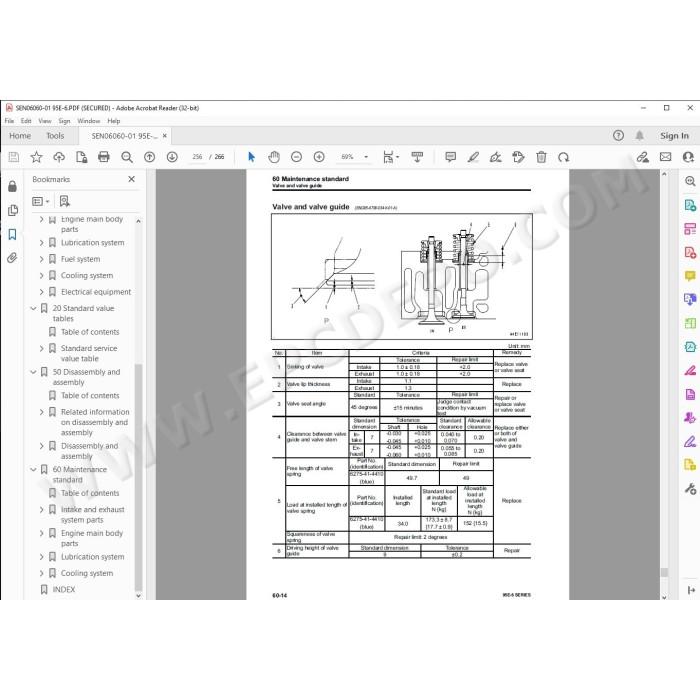This screenshot has height=700, width=700.
Task: Activate the selection arrow tool
Action: [x=251, y=157]
